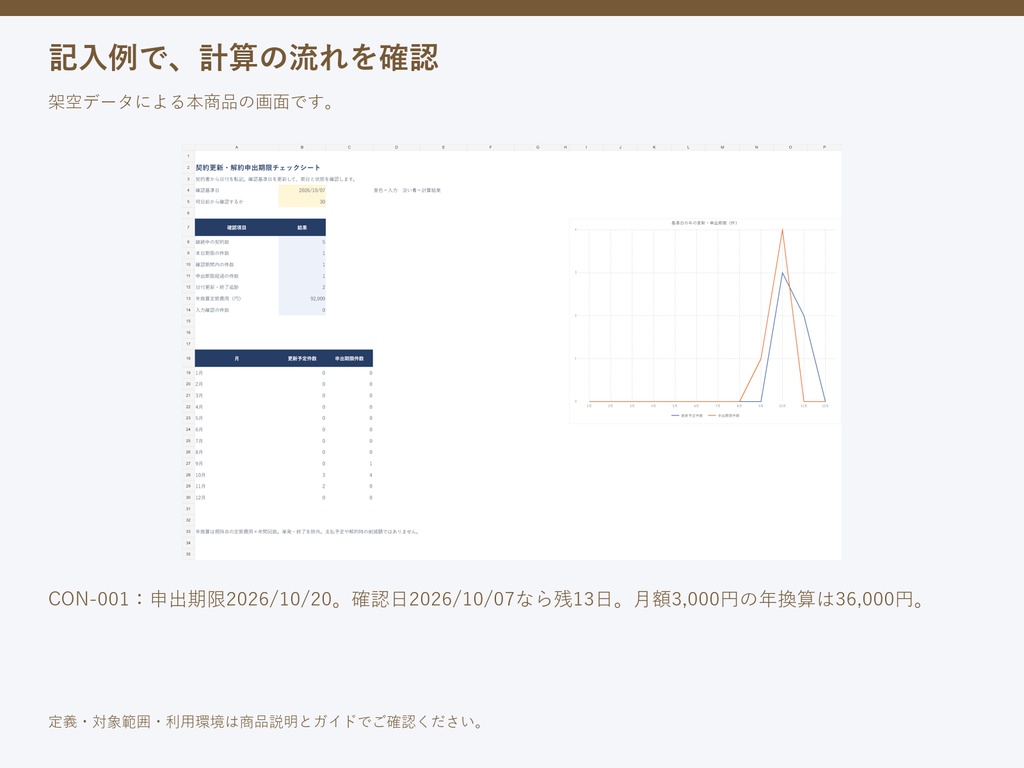Click the date input cell 2026/10/07

[x=302, y=190]
